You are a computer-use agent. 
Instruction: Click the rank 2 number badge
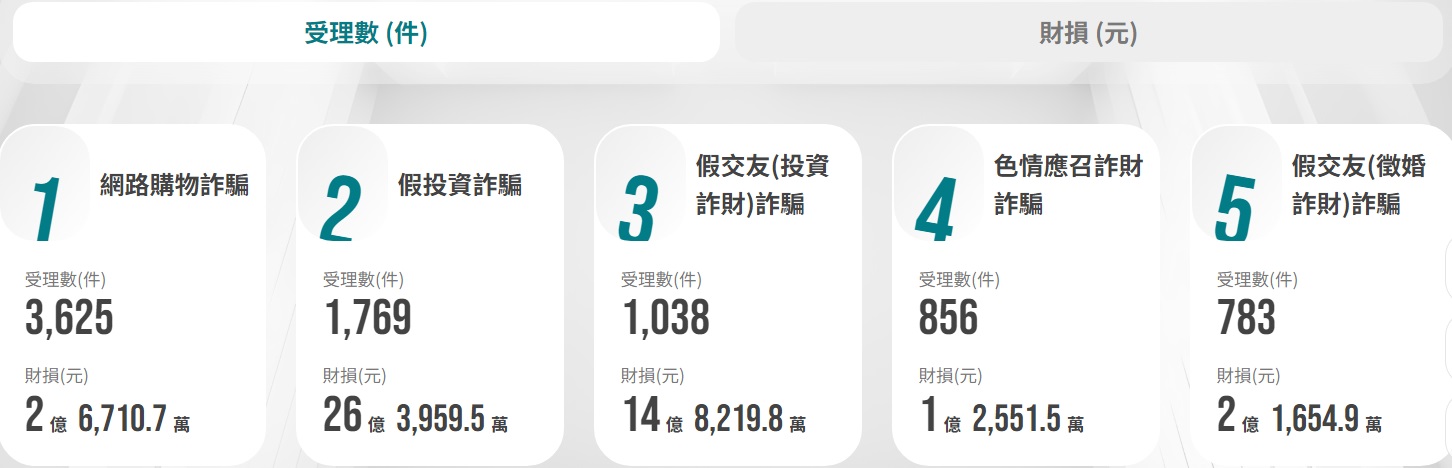point(342,207)
